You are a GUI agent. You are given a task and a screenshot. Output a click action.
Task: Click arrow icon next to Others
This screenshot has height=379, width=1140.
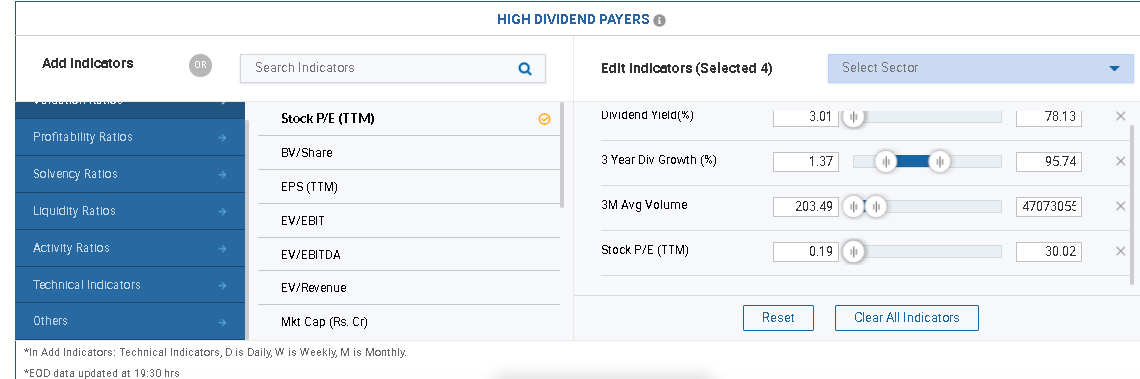[x=222, y=322]
